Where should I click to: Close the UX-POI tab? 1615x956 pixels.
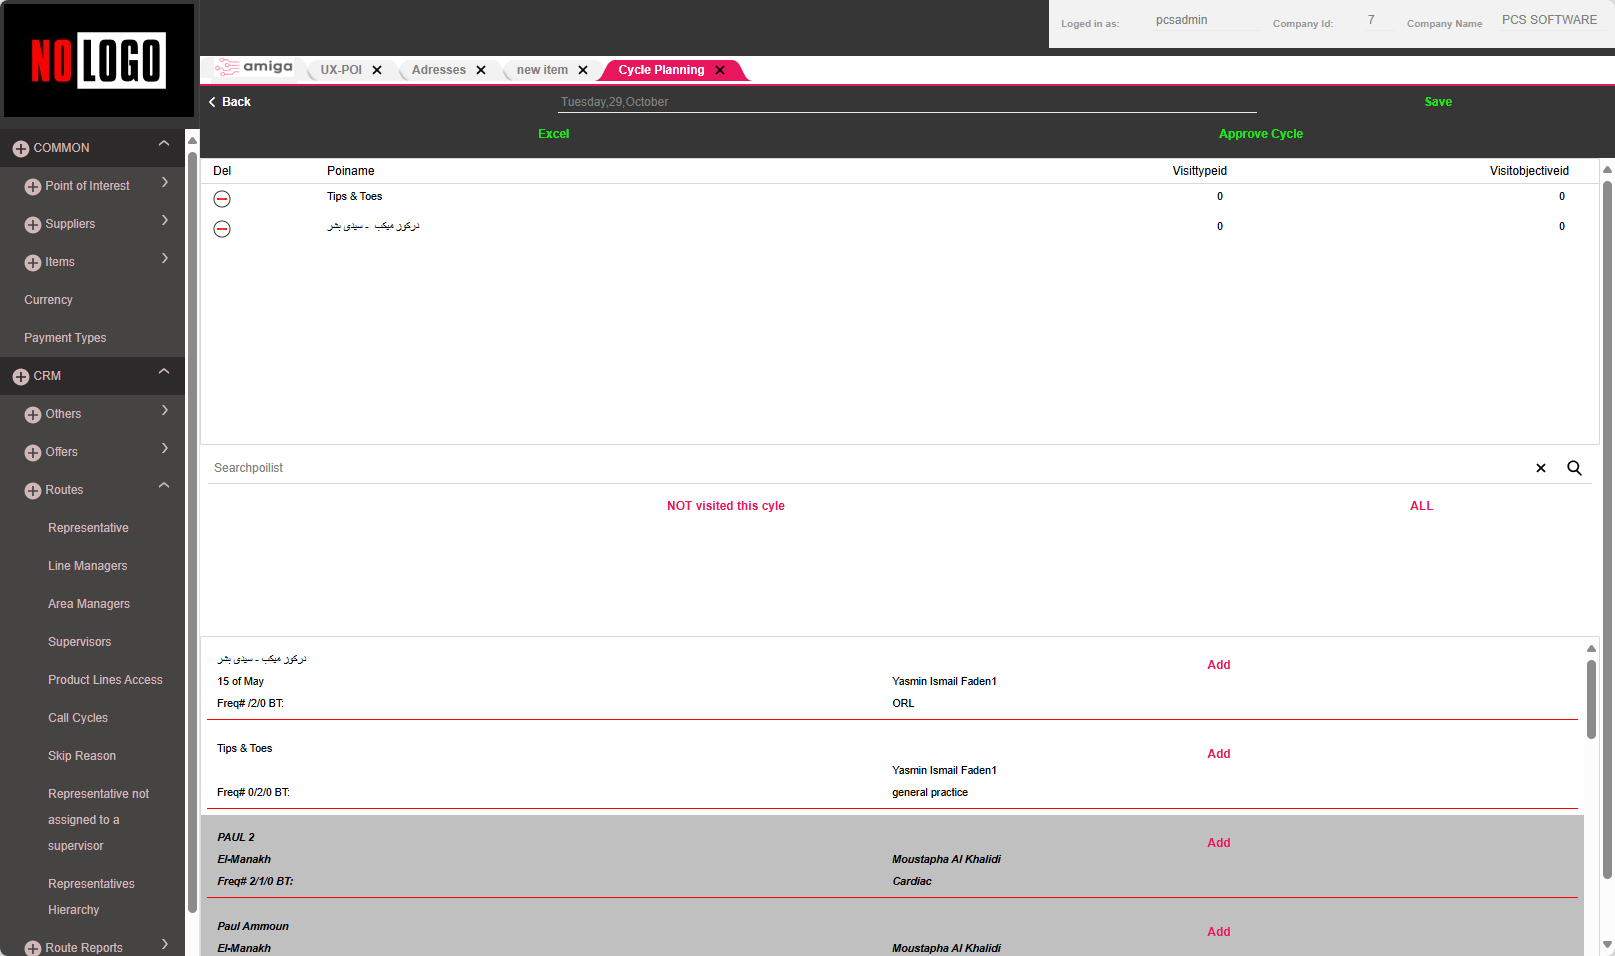[377, 70]
